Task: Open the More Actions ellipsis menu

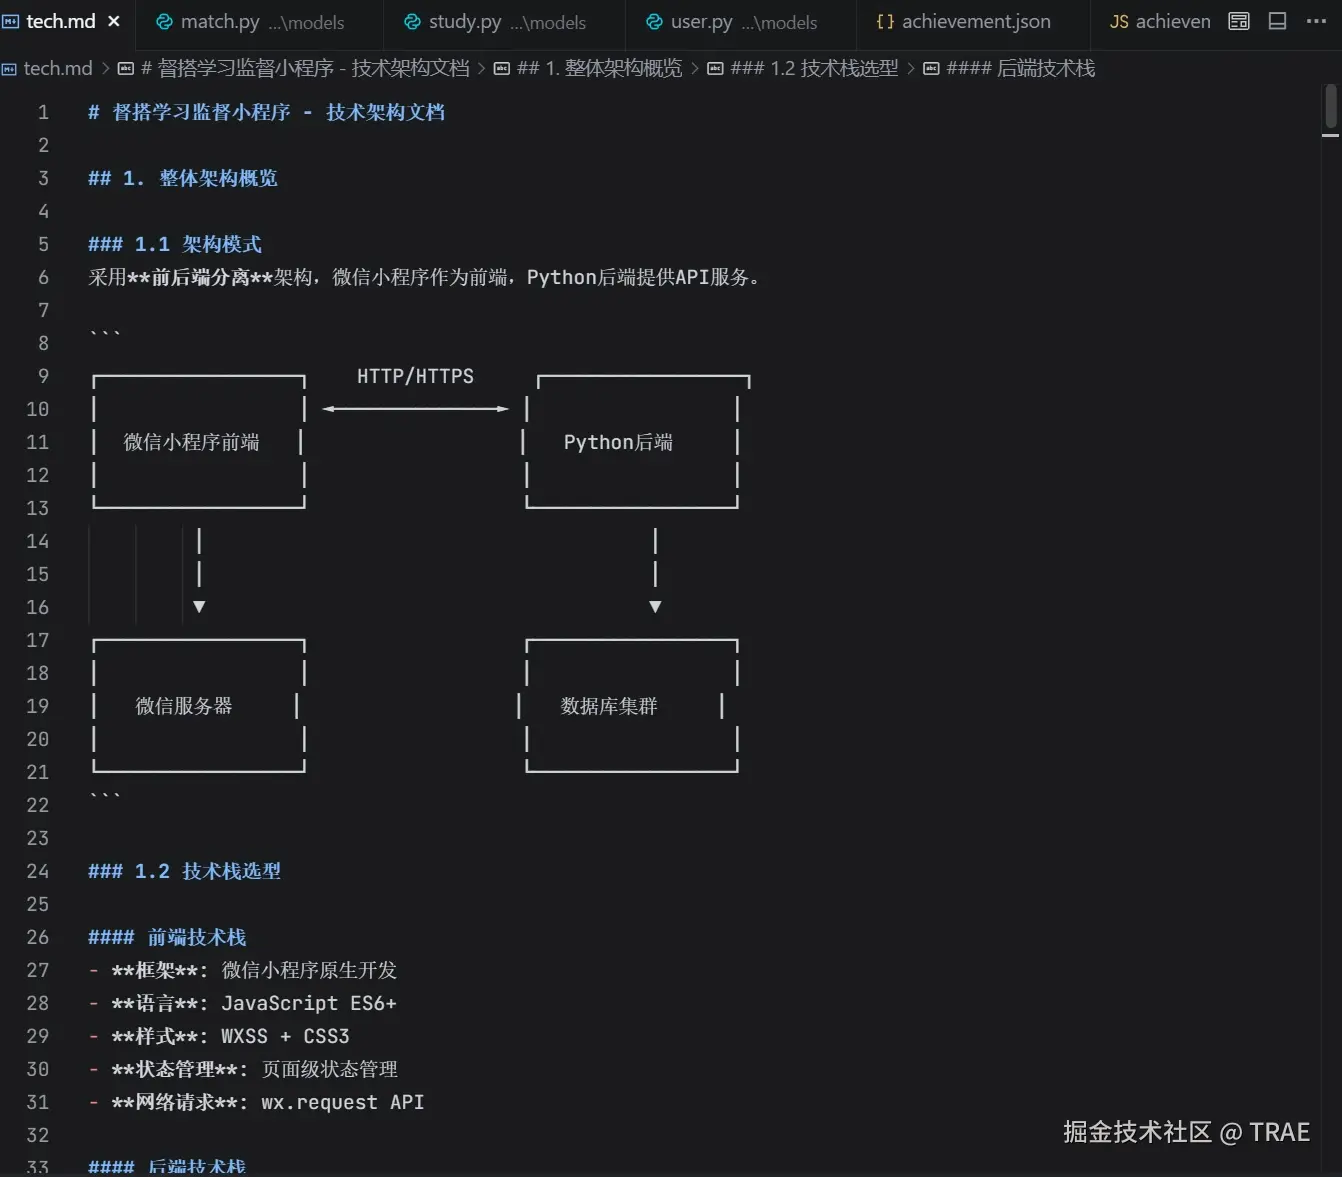Action: point(1316,21)
